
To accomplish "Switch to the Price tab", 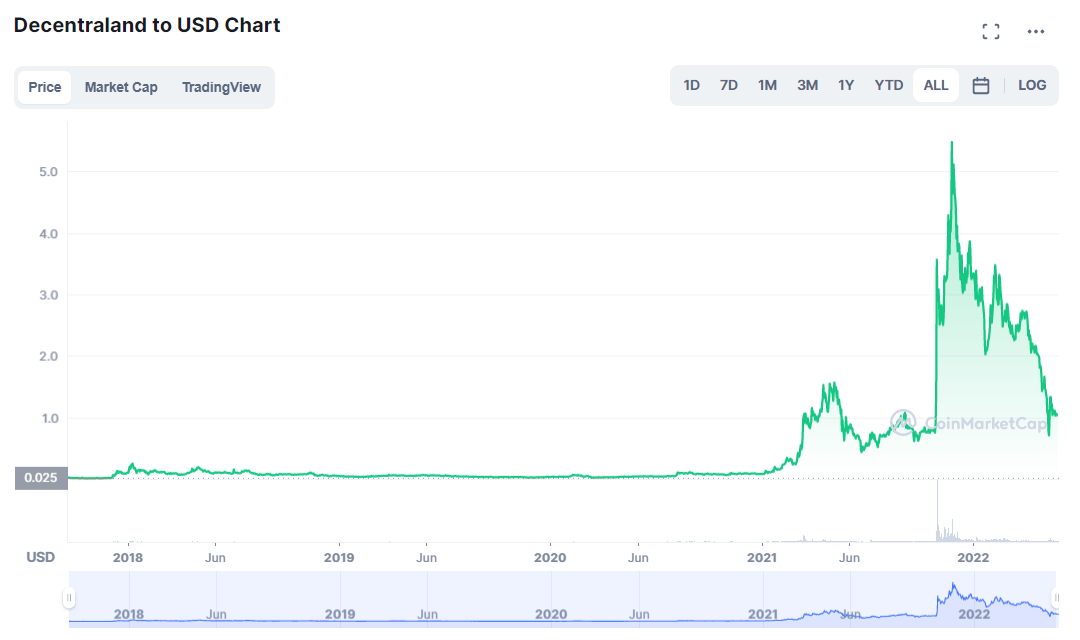I will click(x=45, y=87).
